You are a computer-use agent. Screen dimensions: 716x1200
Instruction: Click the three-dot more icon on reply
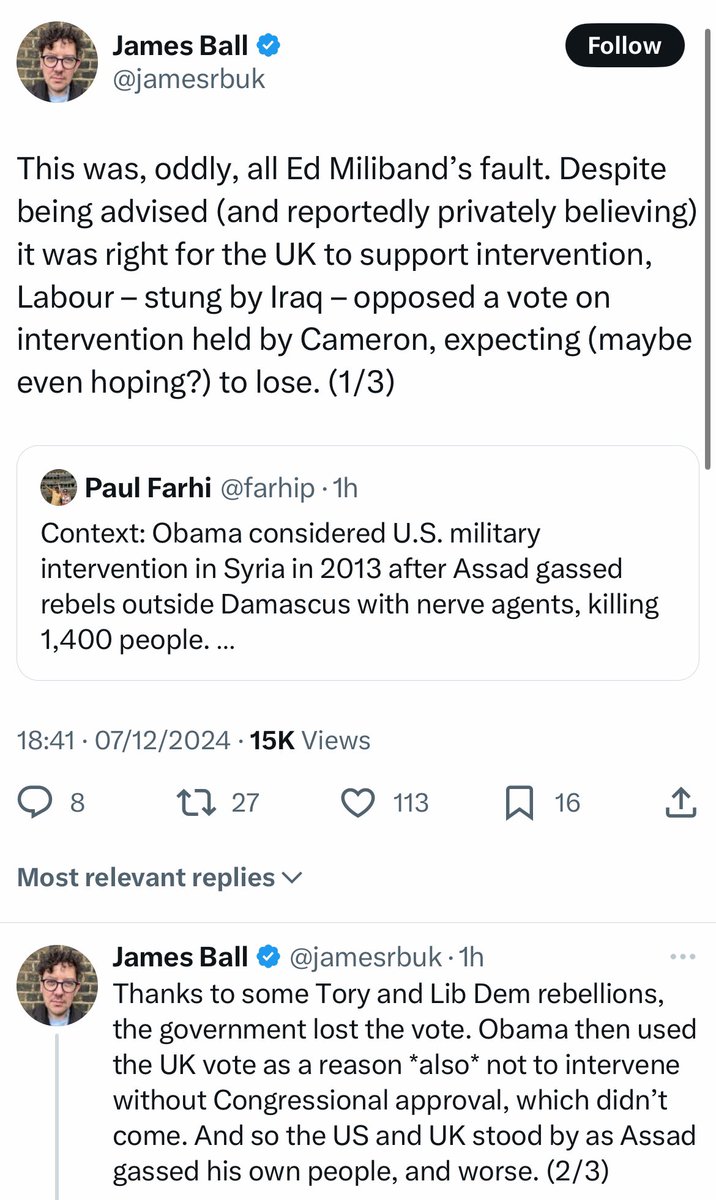point(682,957)
